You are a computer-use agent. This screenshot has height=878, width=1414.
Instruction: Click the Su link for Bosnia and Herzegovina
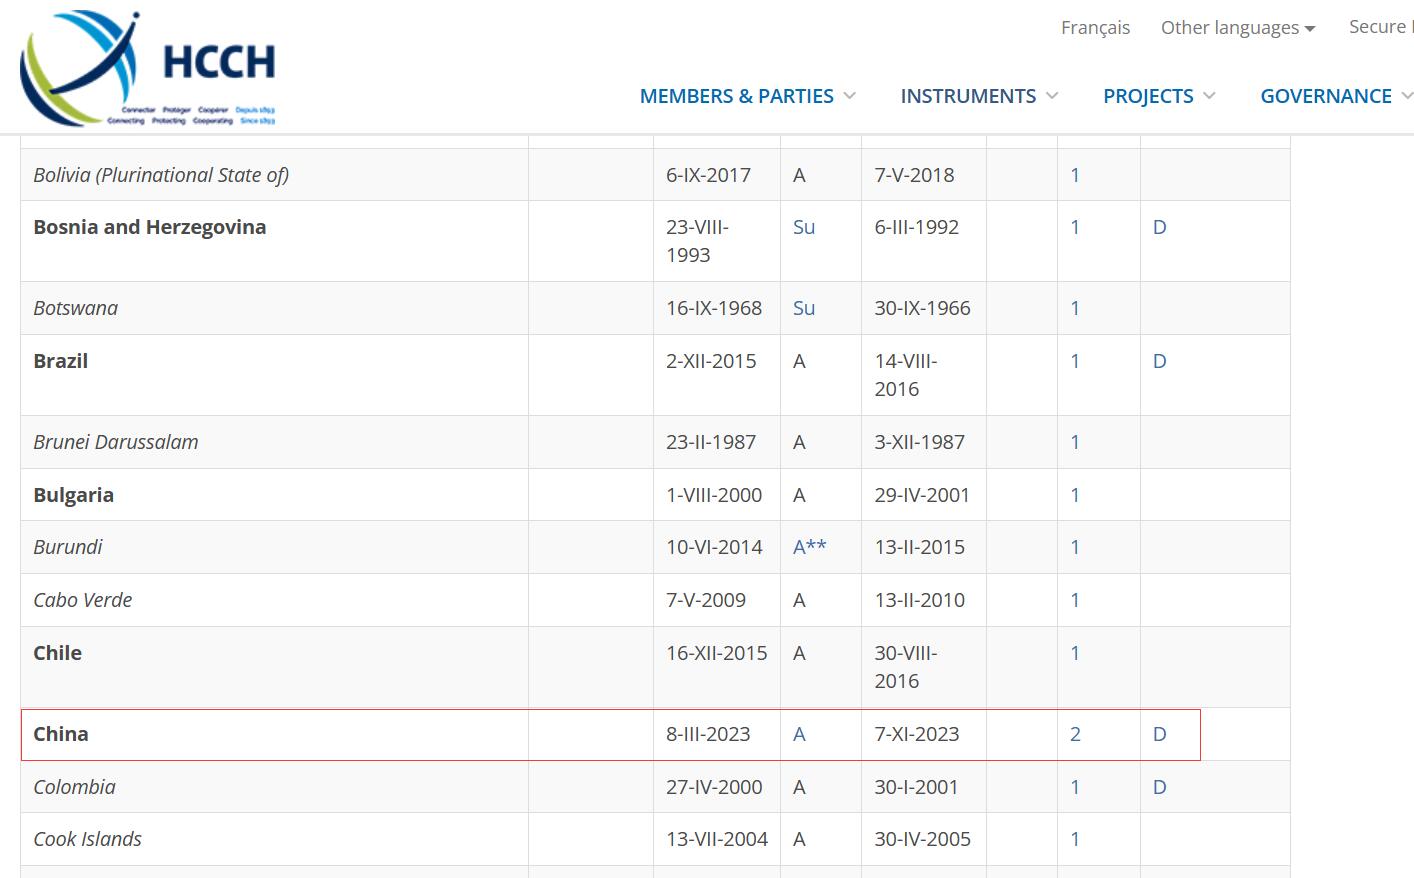point(804,227)
